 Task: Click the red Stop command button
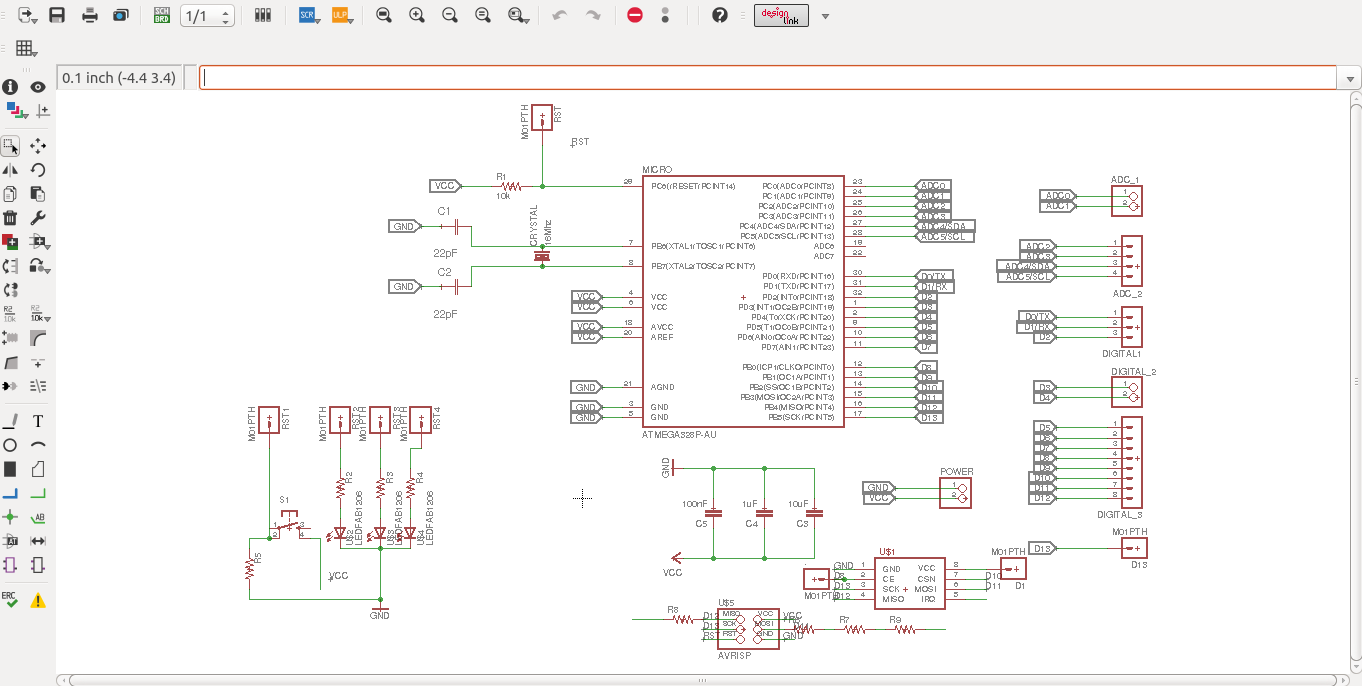[x=634, y=15]
